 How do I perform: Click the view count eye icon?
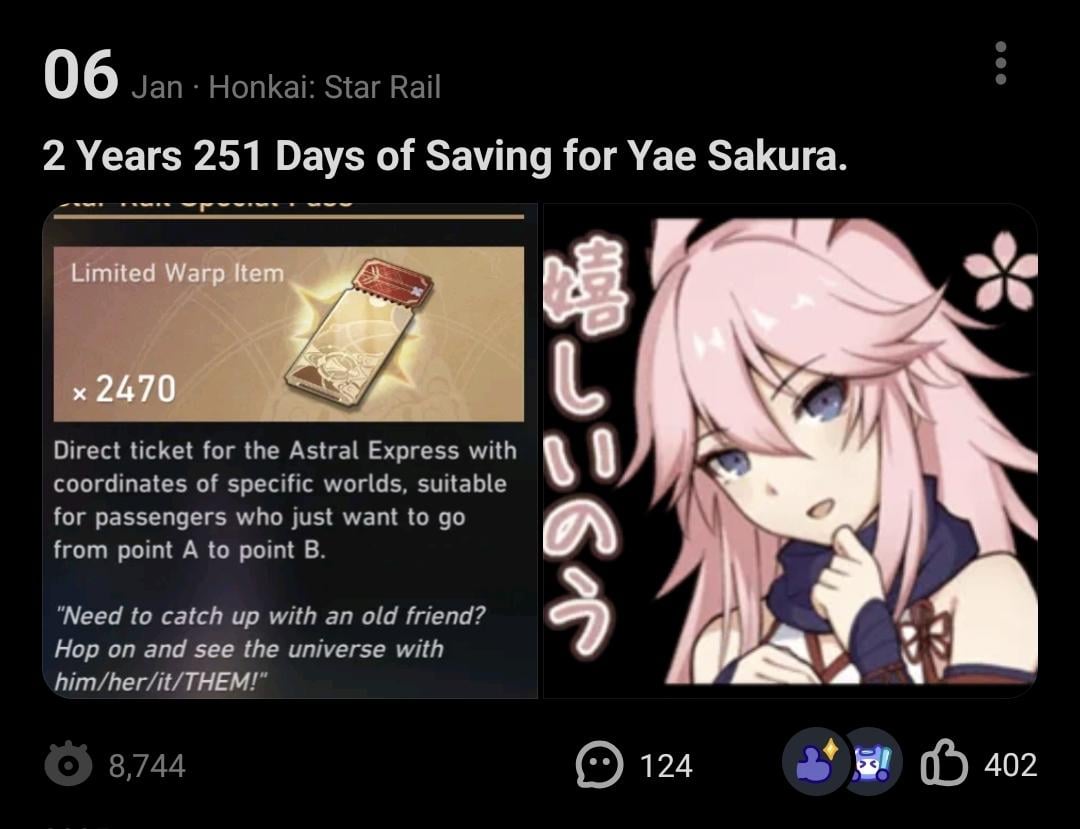point(68,763)
